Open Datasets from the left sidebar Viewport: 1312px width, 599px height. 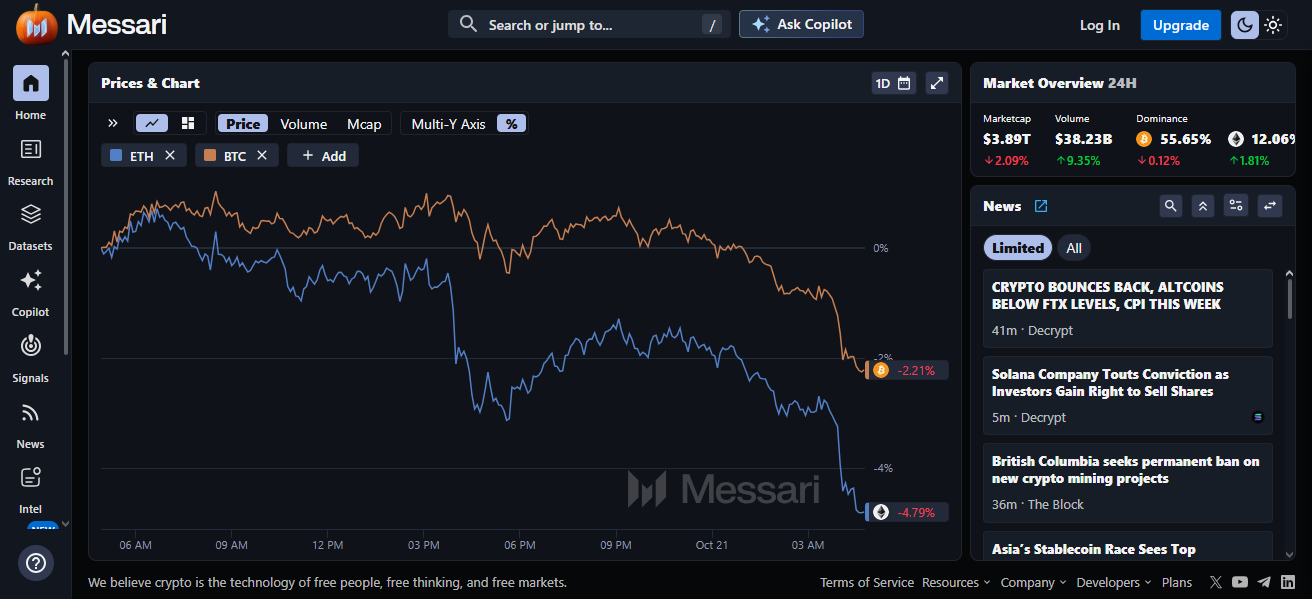click(x=30, y=225)
